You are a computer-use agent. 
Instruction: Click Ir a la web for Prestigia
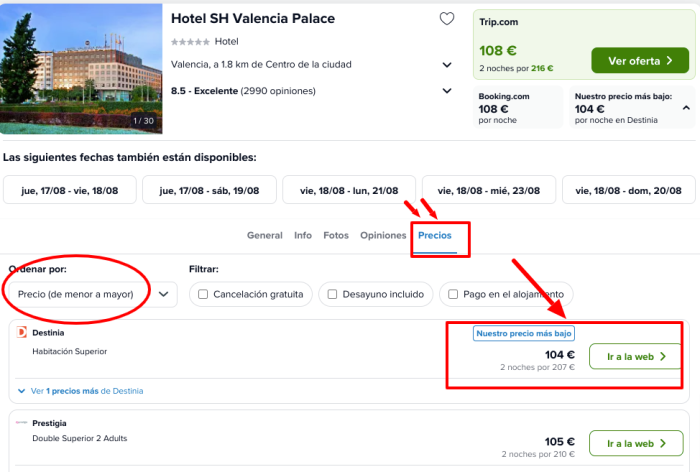(636, 443)
